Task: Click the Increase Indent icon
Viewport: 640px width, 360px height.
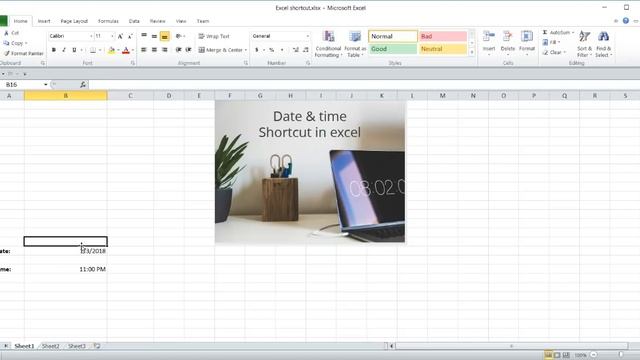Action: point(188,50)
